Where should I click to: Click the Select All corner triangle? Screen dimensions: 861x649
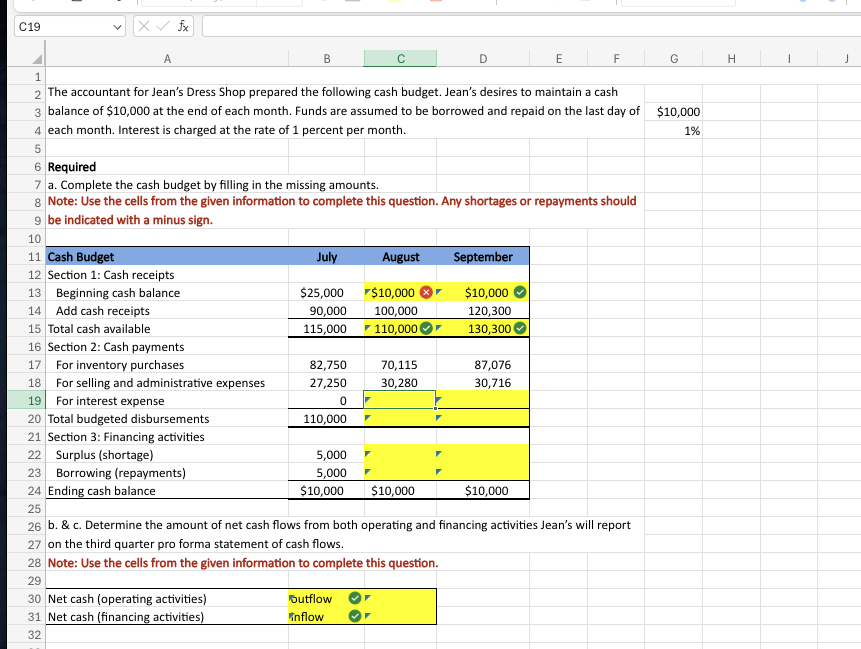pos(37,59)
